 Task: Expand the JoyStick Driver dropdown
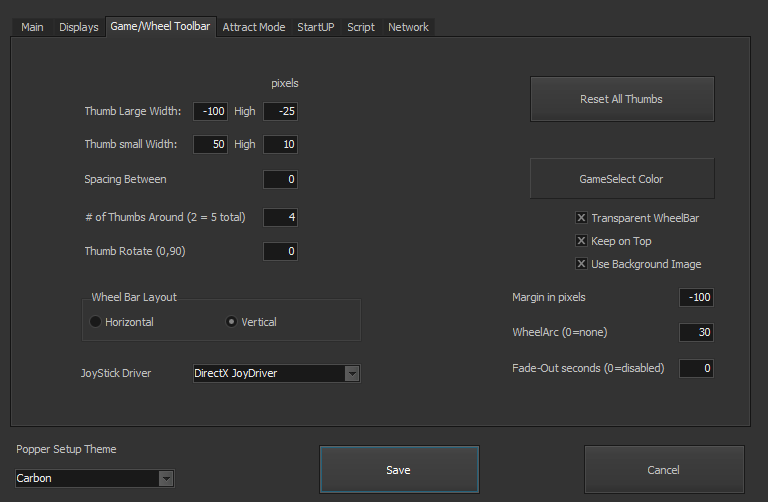pos(351,374)
